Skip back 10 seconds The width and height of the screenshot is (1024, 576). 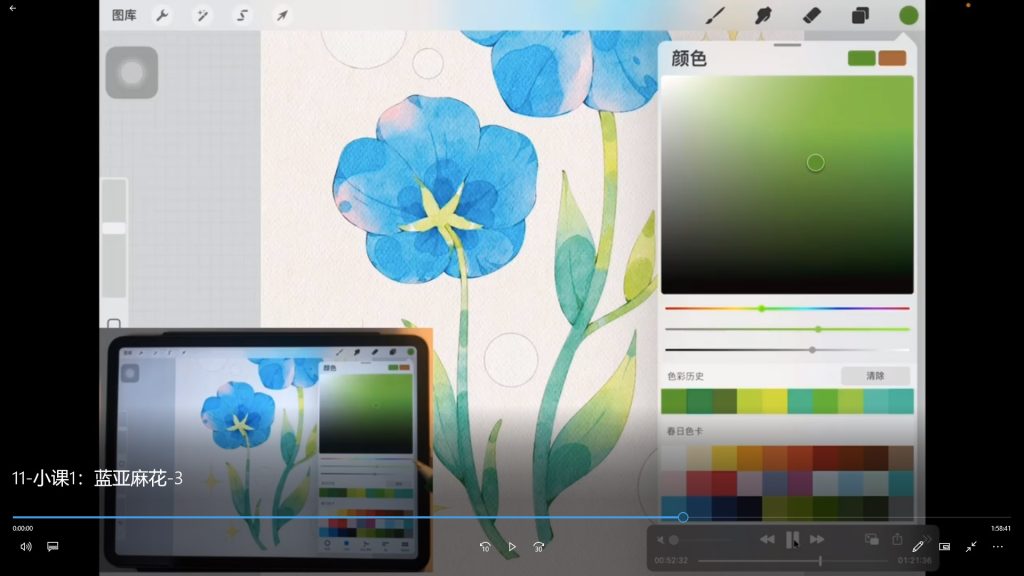(485, 547)
